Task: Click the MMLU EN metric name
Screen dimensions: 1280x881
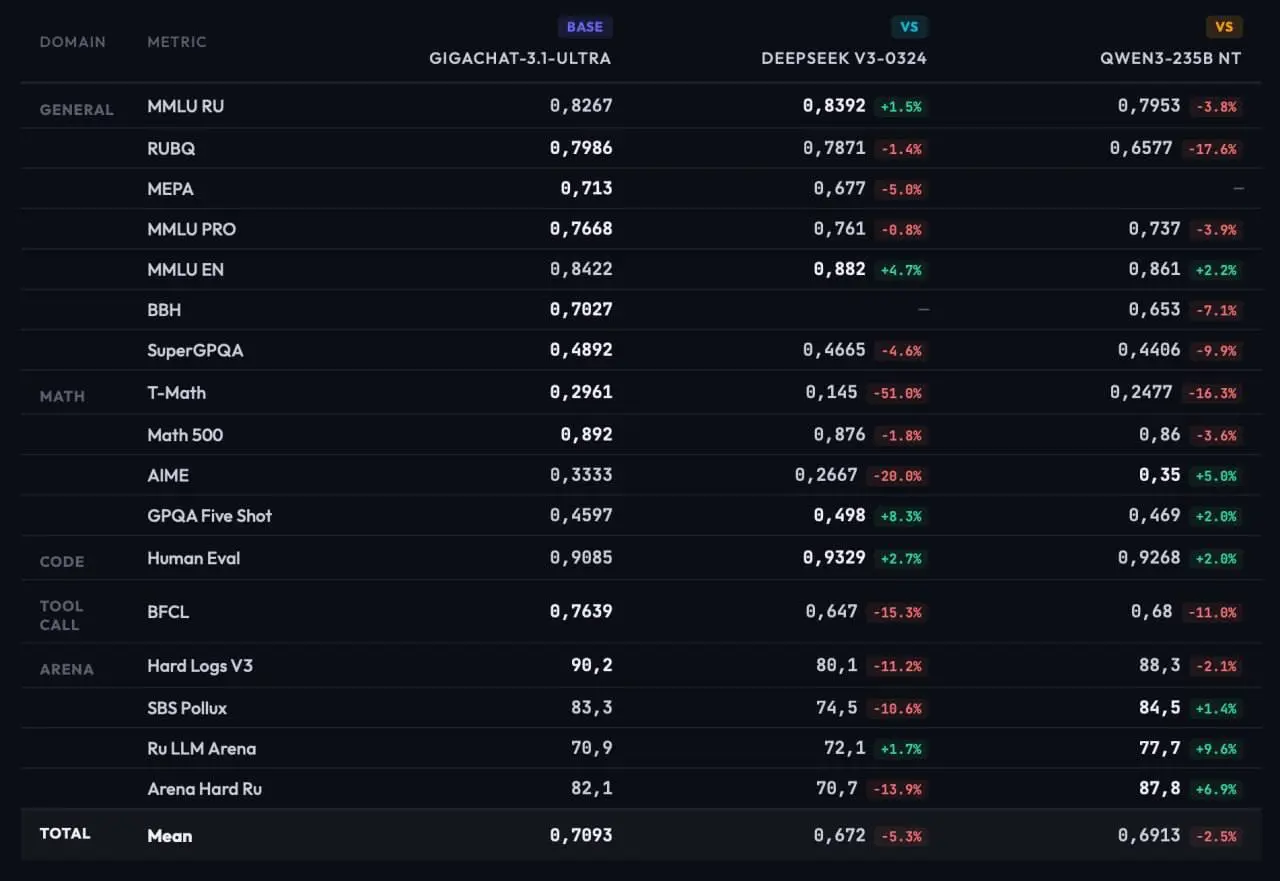Action: pyautogui.click(x=186, y=270)
